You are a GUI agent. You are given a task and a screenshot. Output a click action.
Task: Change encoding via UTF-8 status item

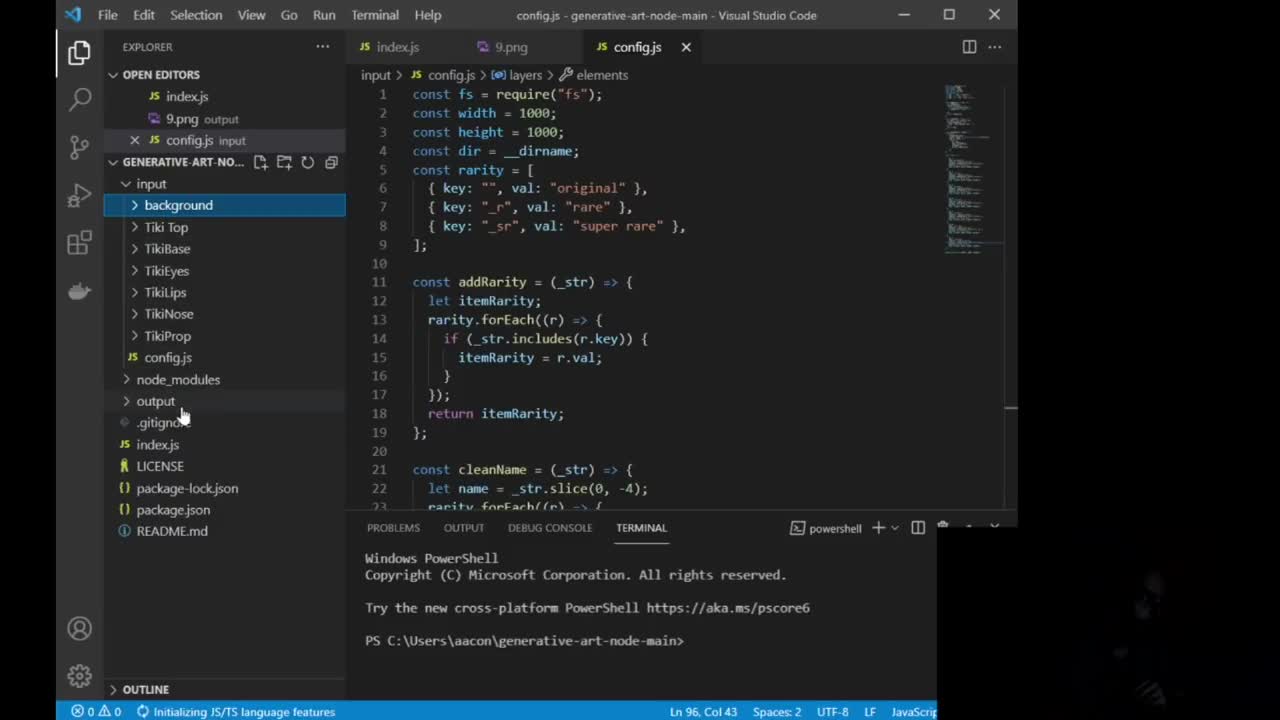point(832,712)
